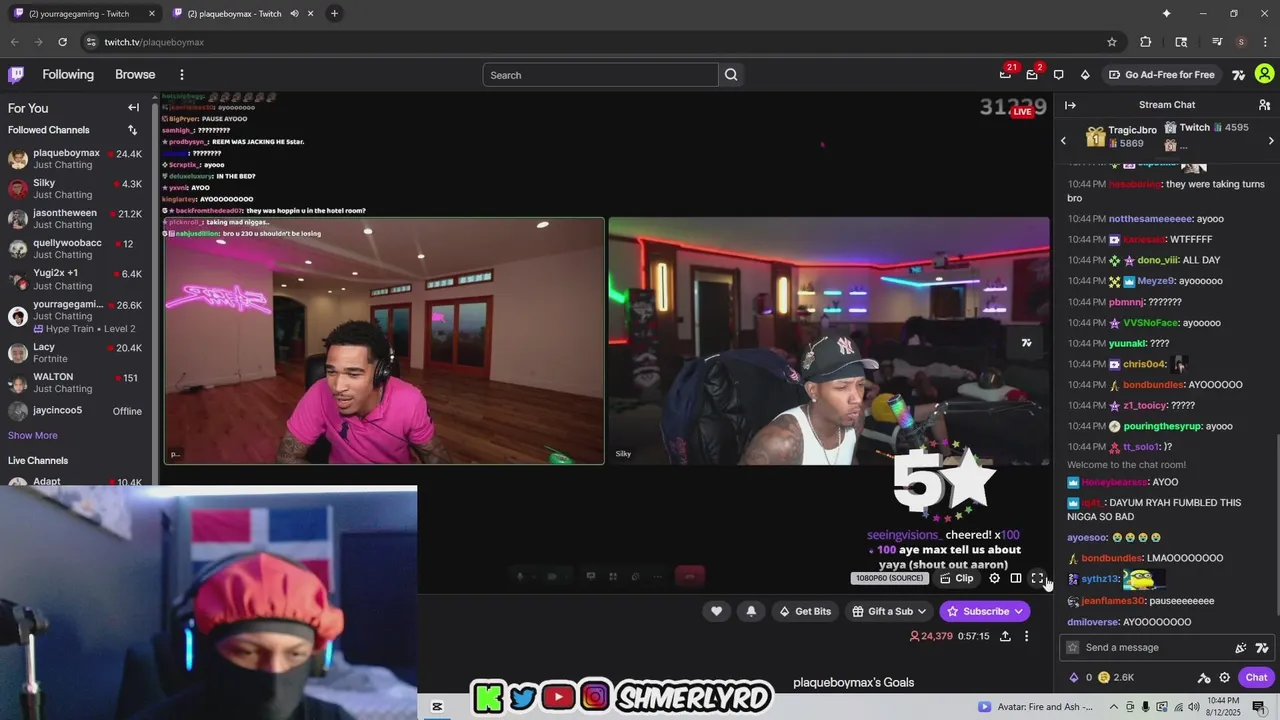This screenshot has width=1280, height=720.
Task: Open the 7TV emote picker in message box
Action: tap(1262, 648)
